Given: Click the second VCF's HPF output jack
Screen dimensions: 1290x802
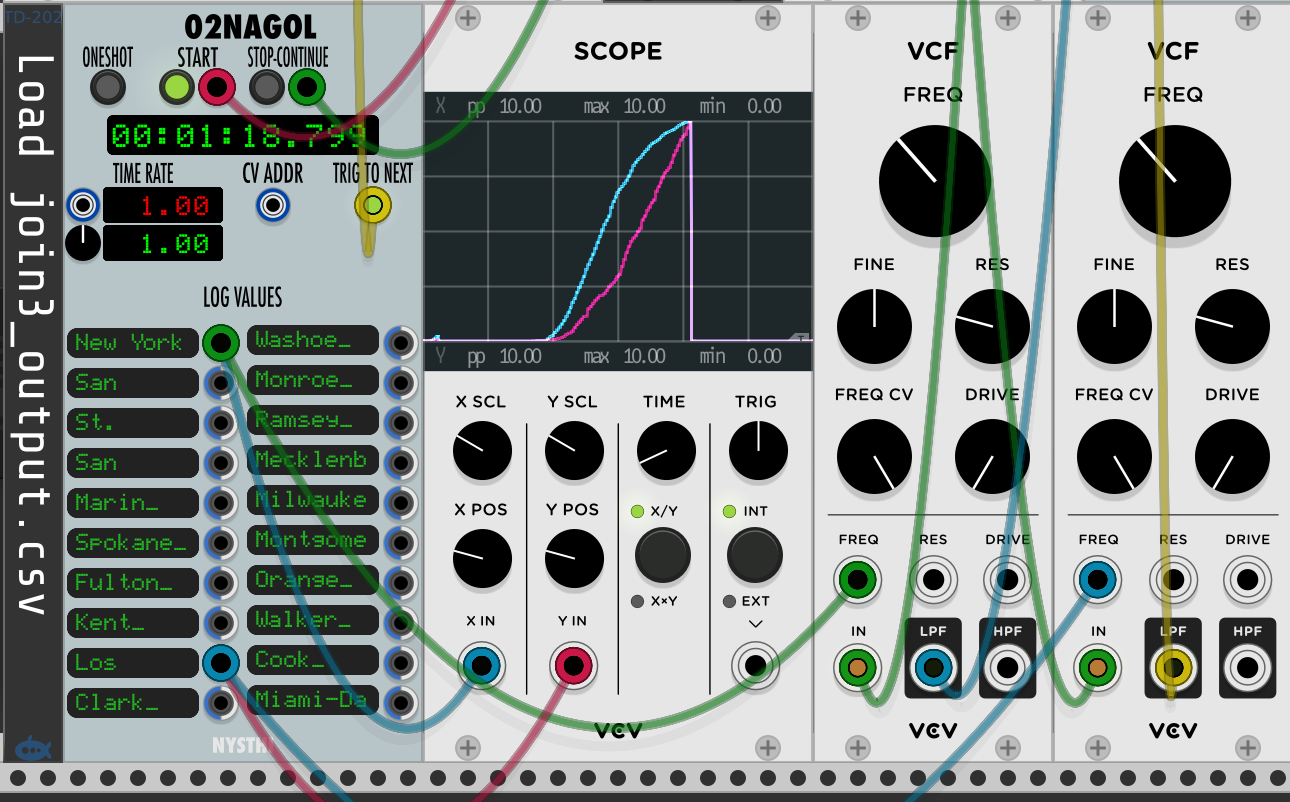Looking at the screenshot, I should (x=1246, y=667).
